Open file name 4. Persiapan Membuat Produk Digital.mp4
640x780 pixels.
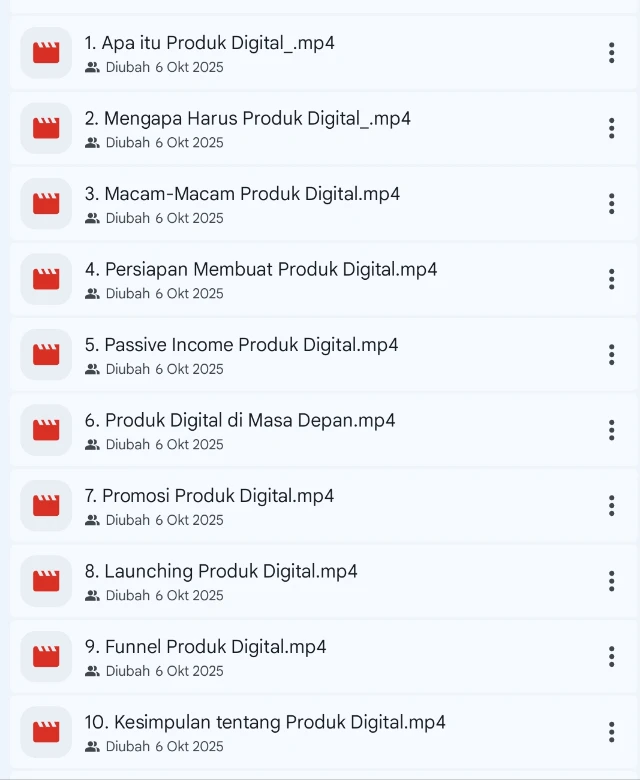pyautogui.click(x=261, y=270)
